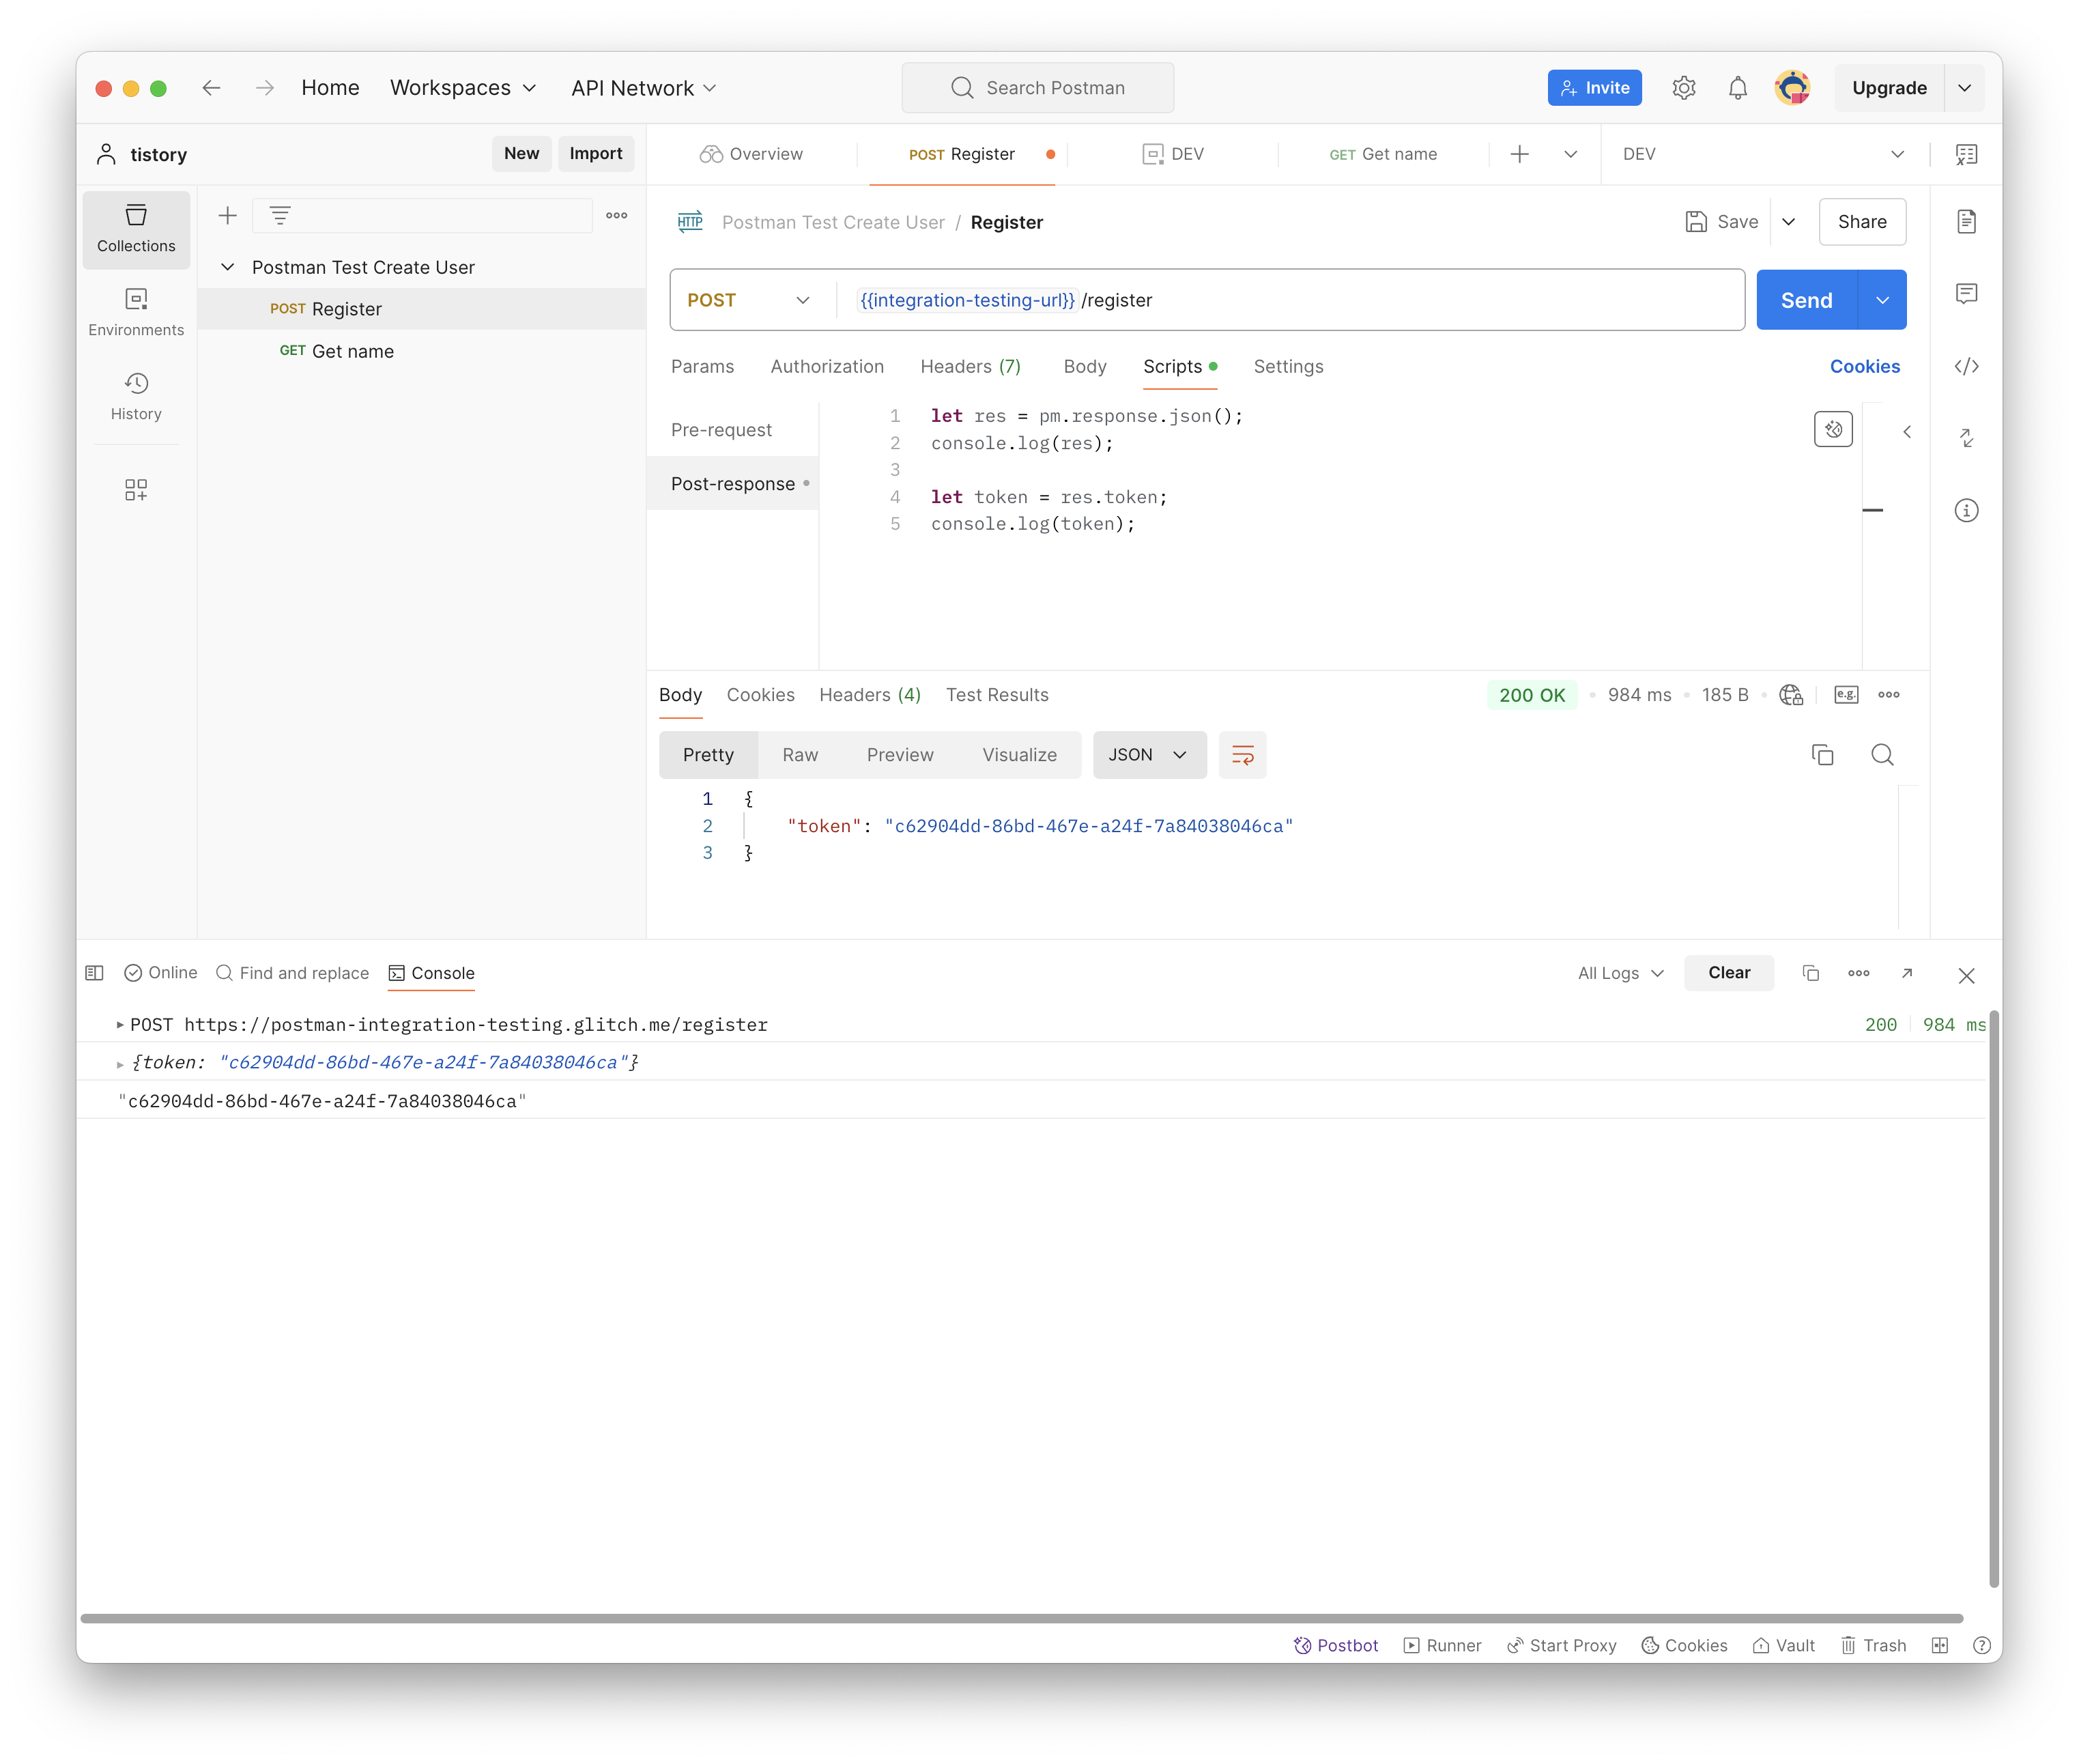Open Postbot from the status bar

tap(1336, 1645)
